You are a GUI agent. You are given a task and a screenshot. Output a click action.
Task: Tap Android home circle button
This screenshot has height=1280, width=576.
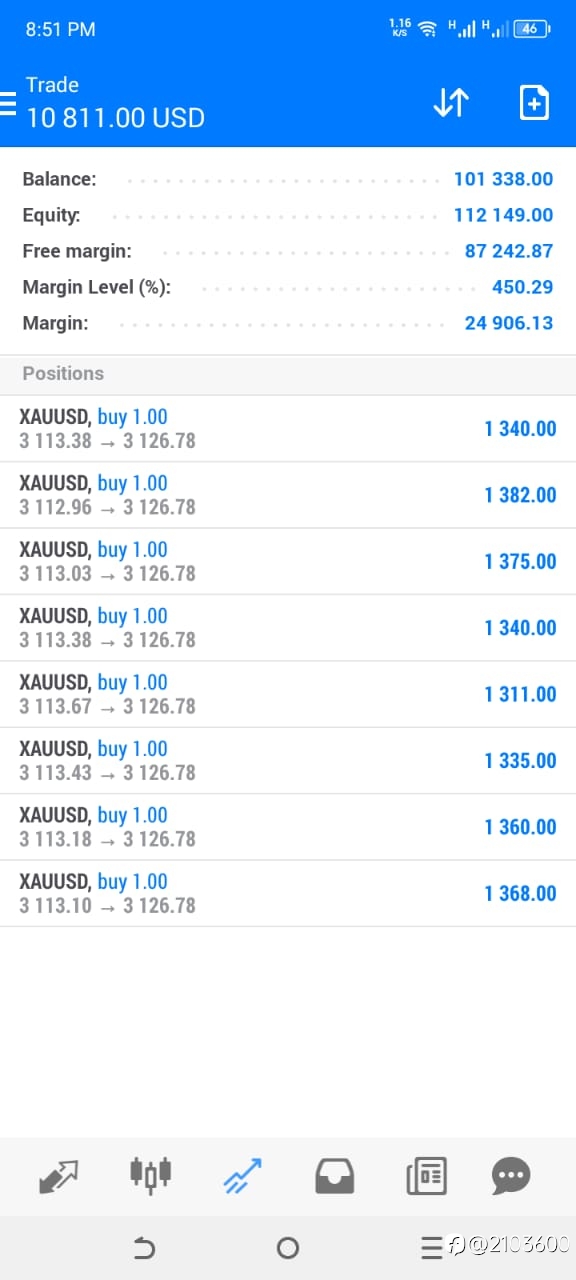coord(288,1247)
